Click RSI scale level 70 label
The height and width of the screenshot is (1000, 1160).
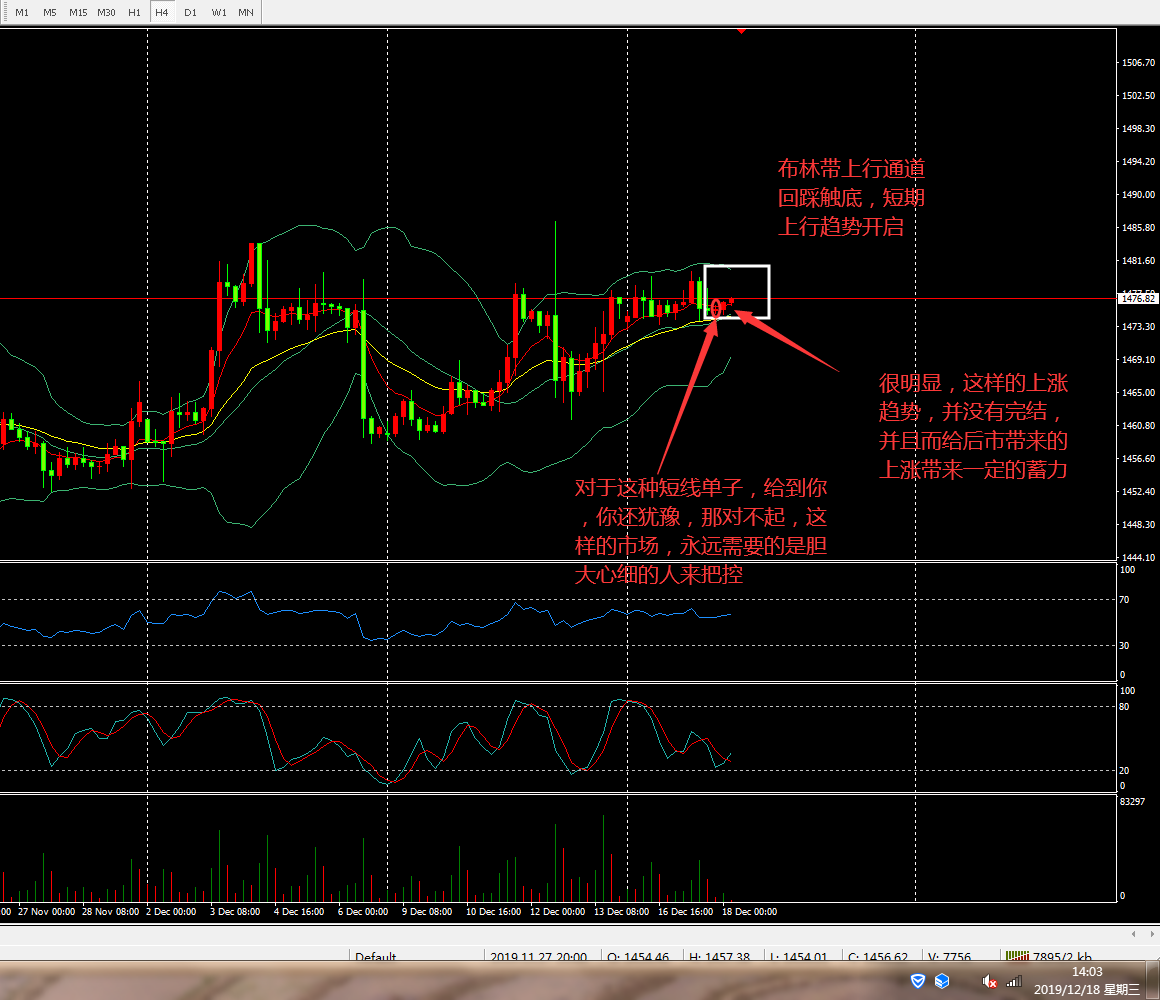(x=1124, y=599)
